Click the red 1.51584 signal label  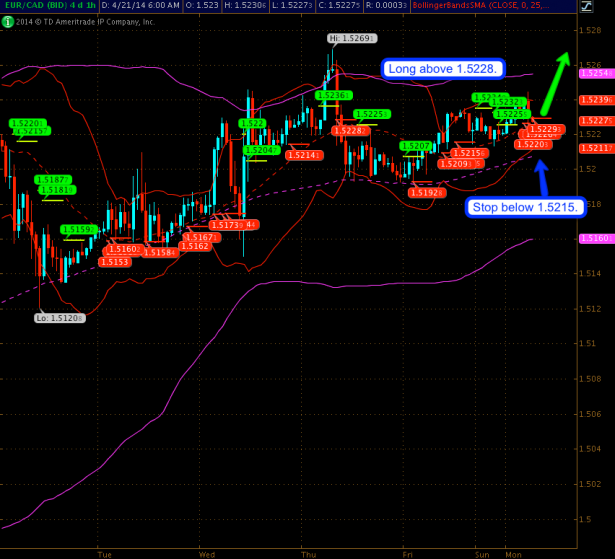pyautogui.click(x=159, y=252)
